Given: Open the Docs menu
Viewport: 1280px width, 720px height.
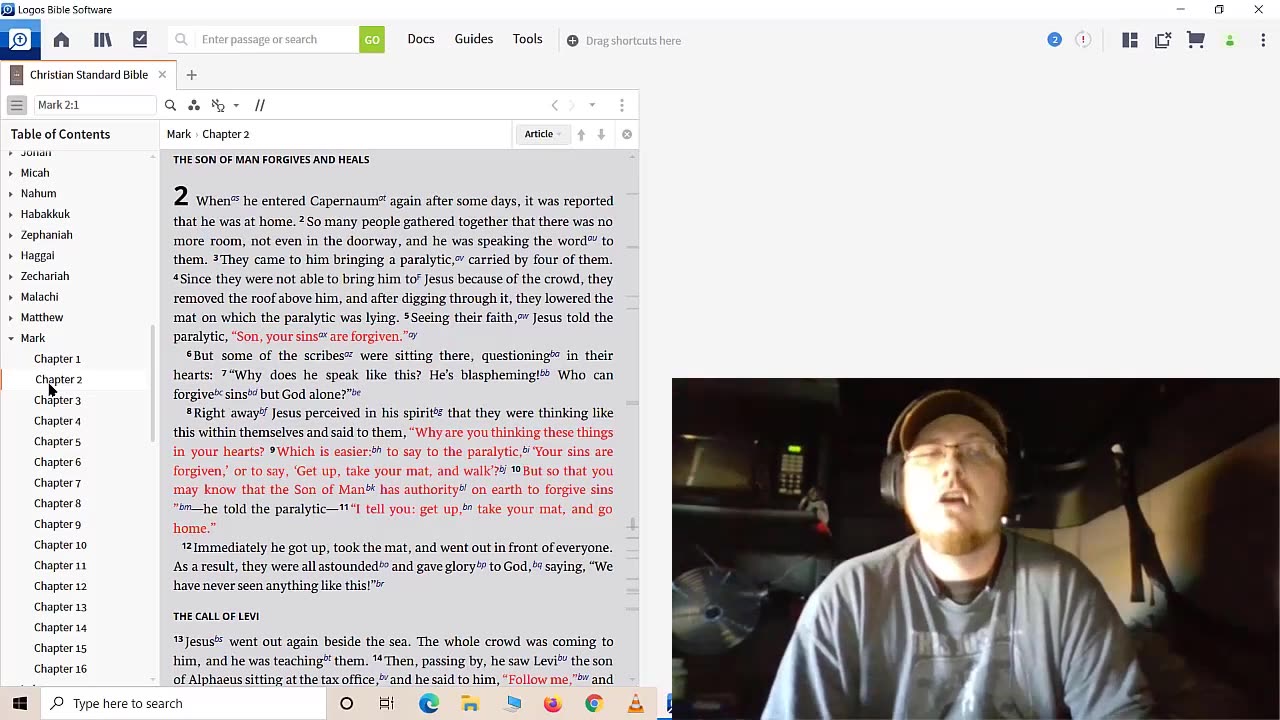Looking at the screenshot, I should (x=421, y=39).
